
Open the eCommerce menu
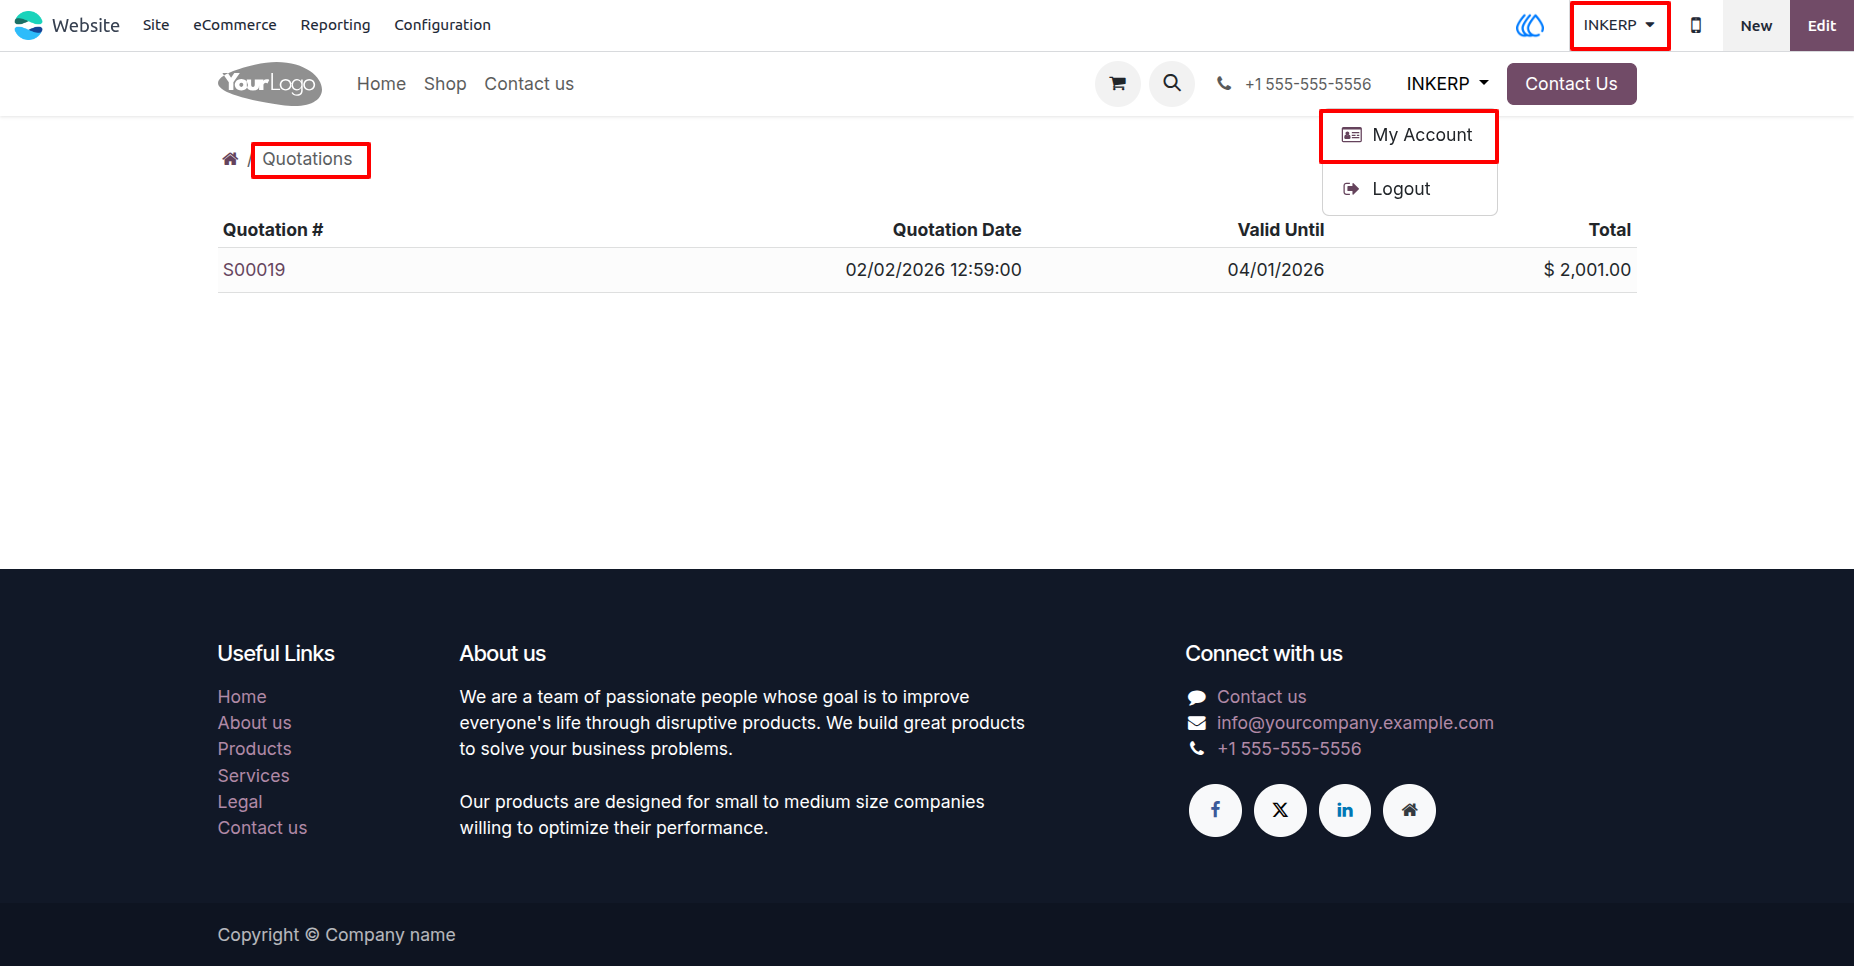pyautogui.click(x=235, y=25)
